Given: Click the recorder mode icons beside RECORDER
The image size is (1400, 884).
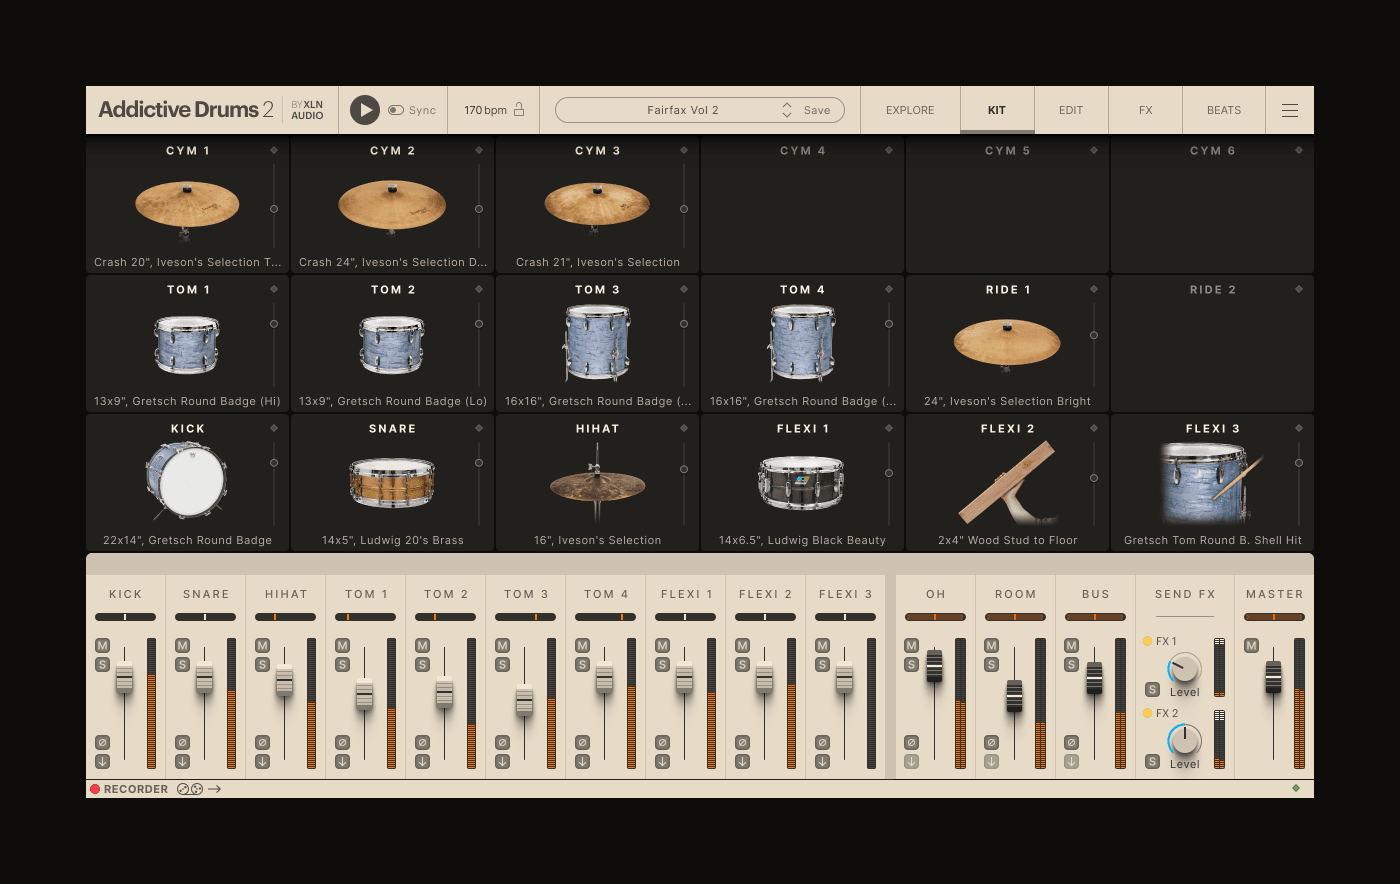Looking at the screenshot, I should tap(190, 789).
